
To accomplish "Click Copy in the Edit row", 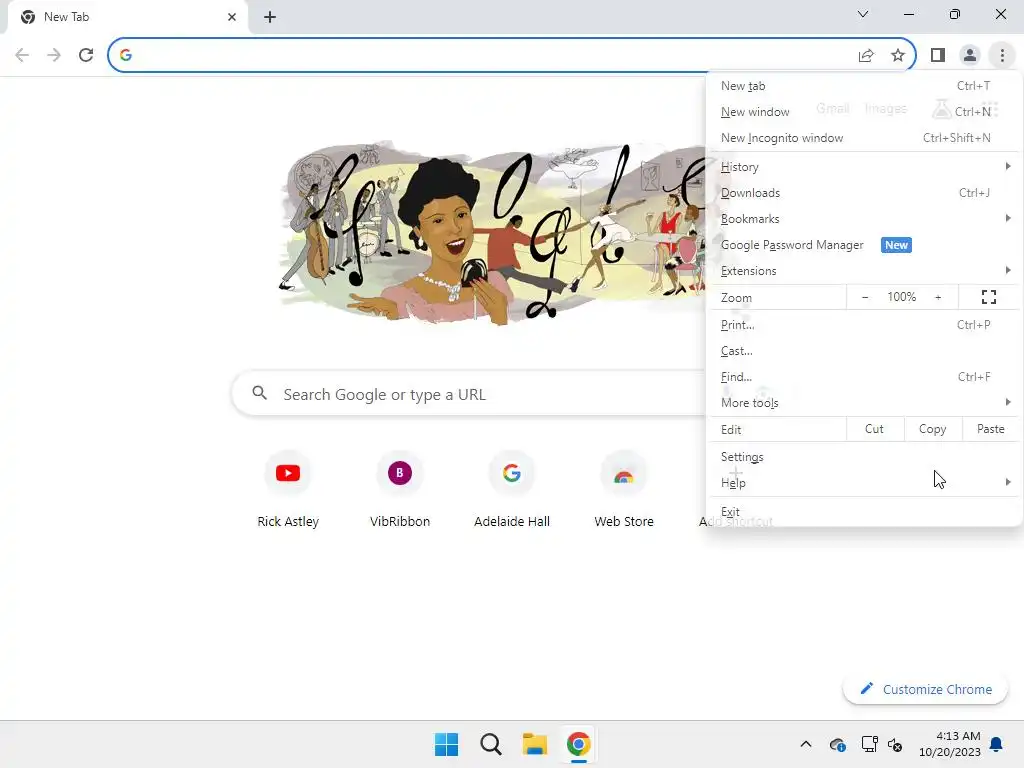I will (x=933, y=429).
